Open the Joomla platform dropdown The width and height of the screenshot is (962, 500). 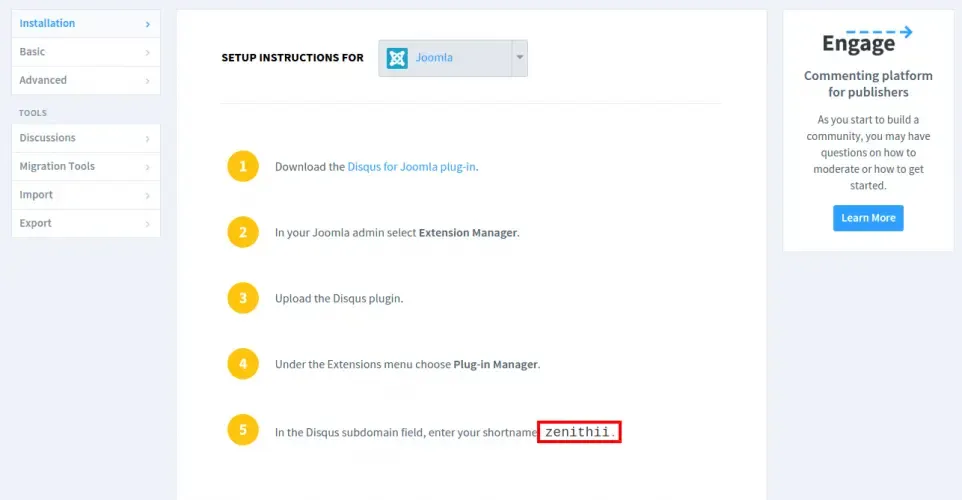[x=453, y=58]
